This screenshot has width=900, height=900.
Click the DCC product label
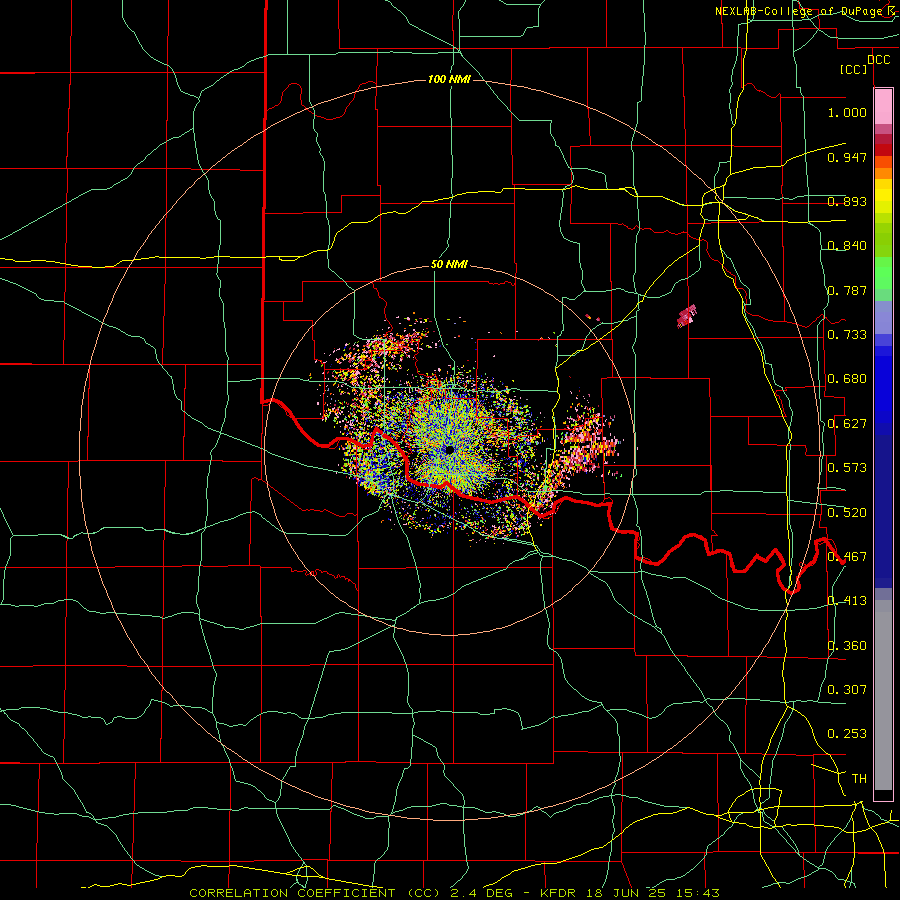(878, 60)
